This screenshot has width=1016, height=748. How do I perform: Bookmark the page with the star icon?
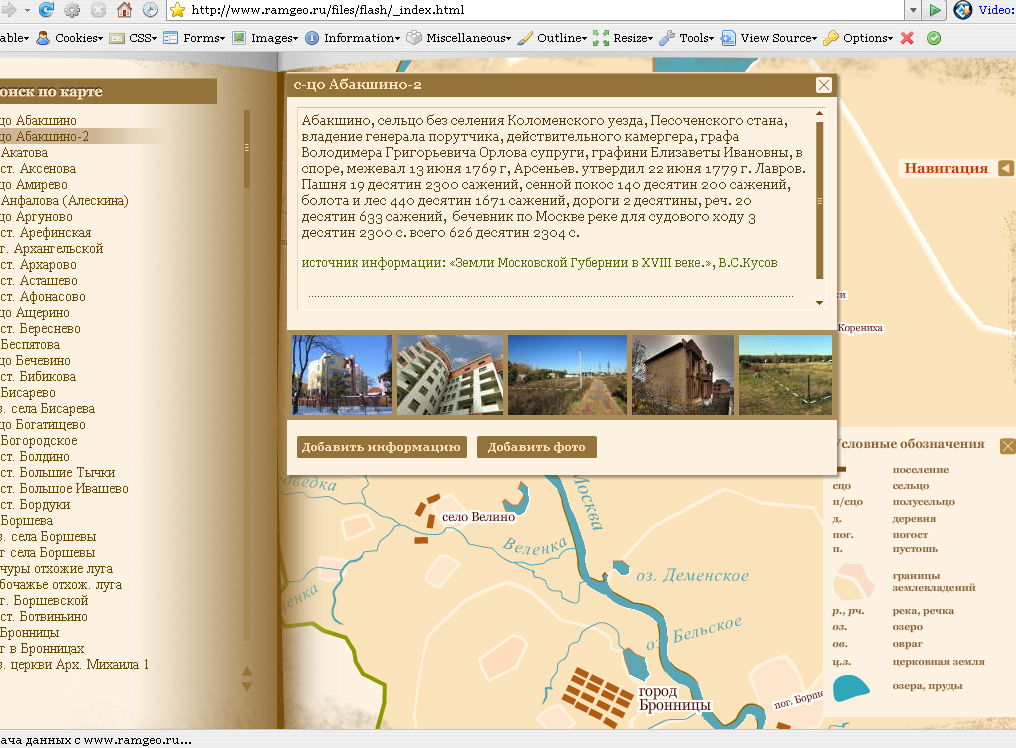pos(178,10)
